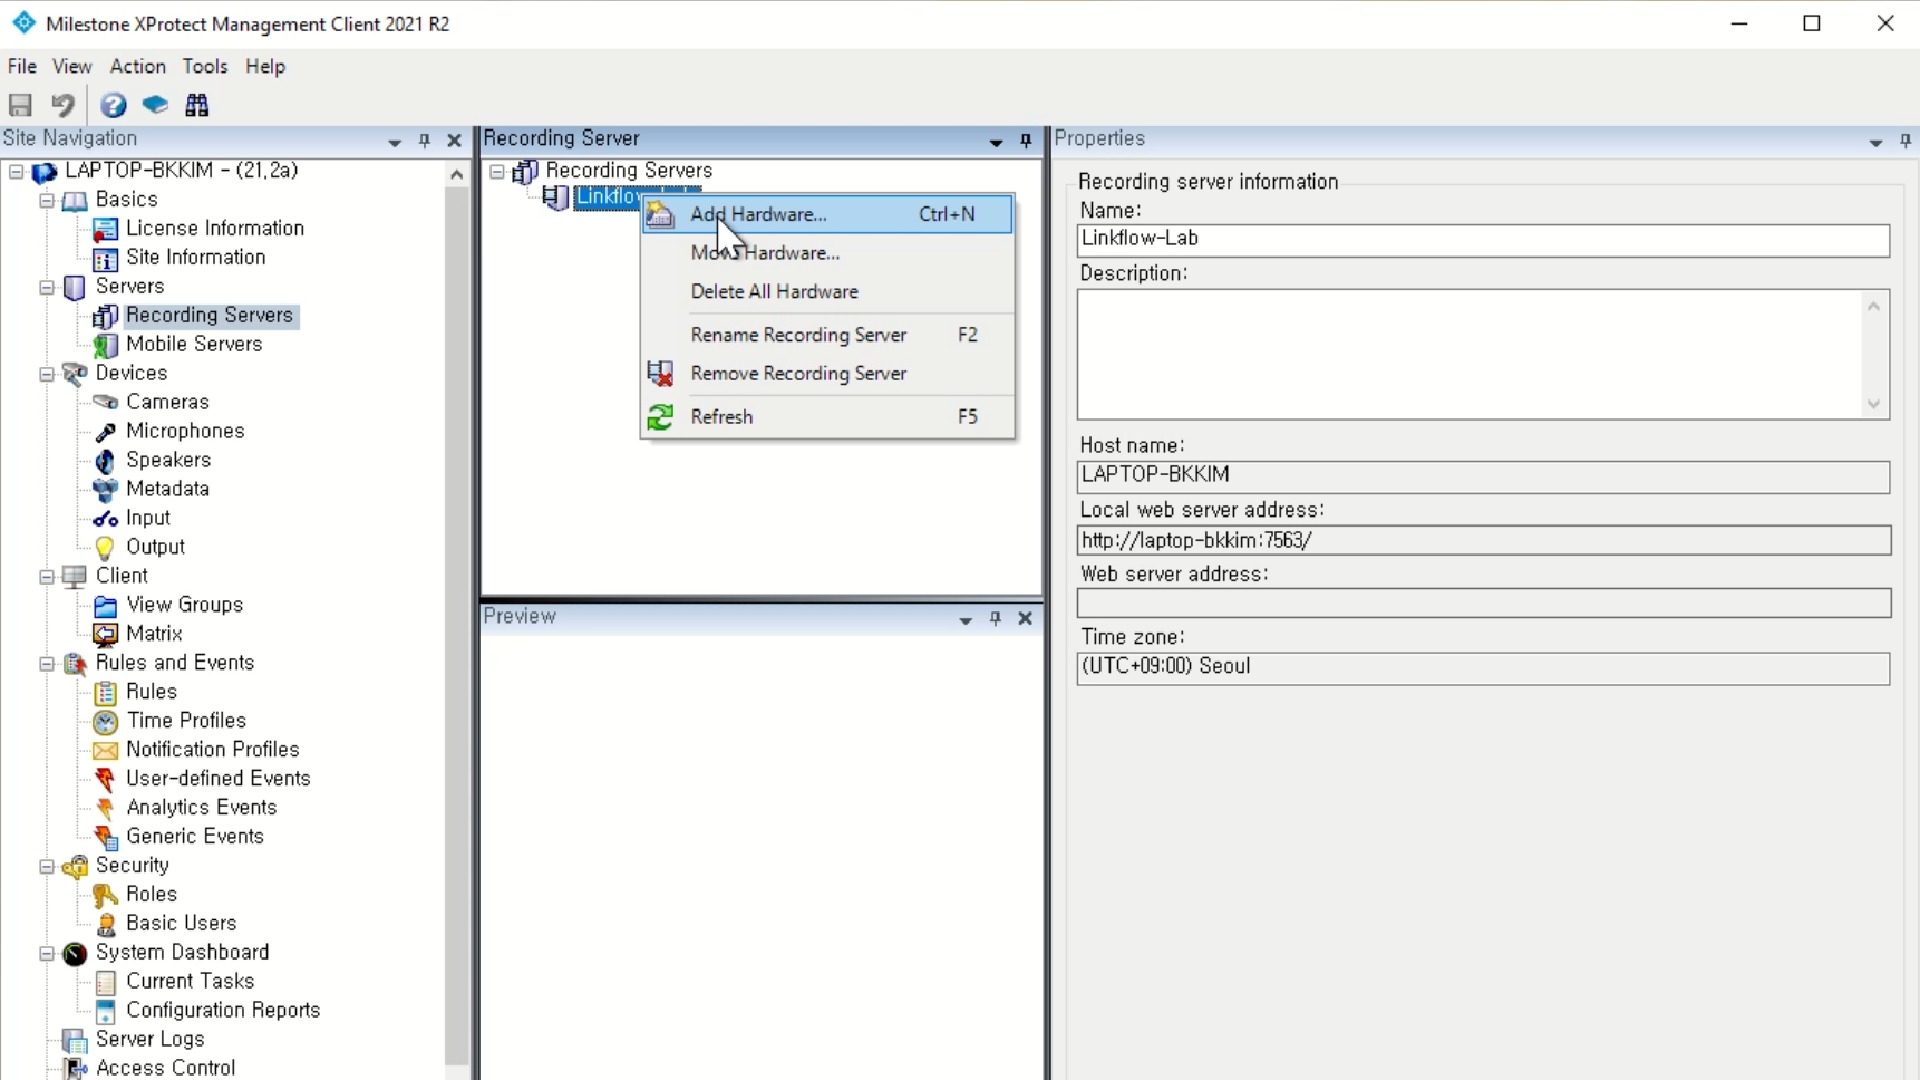The width and height of the screenshot is (1920, 1080).
Task: Click the View Groups folder icon
Action: click(x=105, y=606)
